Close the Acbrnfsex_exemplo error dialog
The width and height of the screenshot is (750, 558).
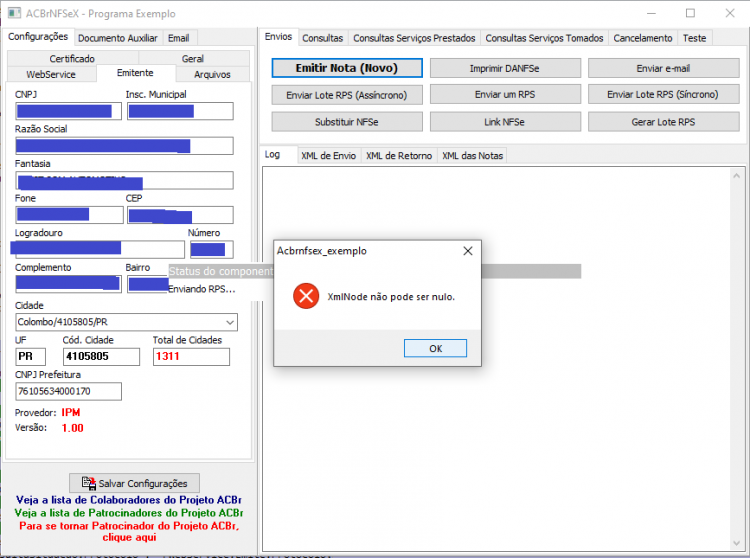click(468, 251)
